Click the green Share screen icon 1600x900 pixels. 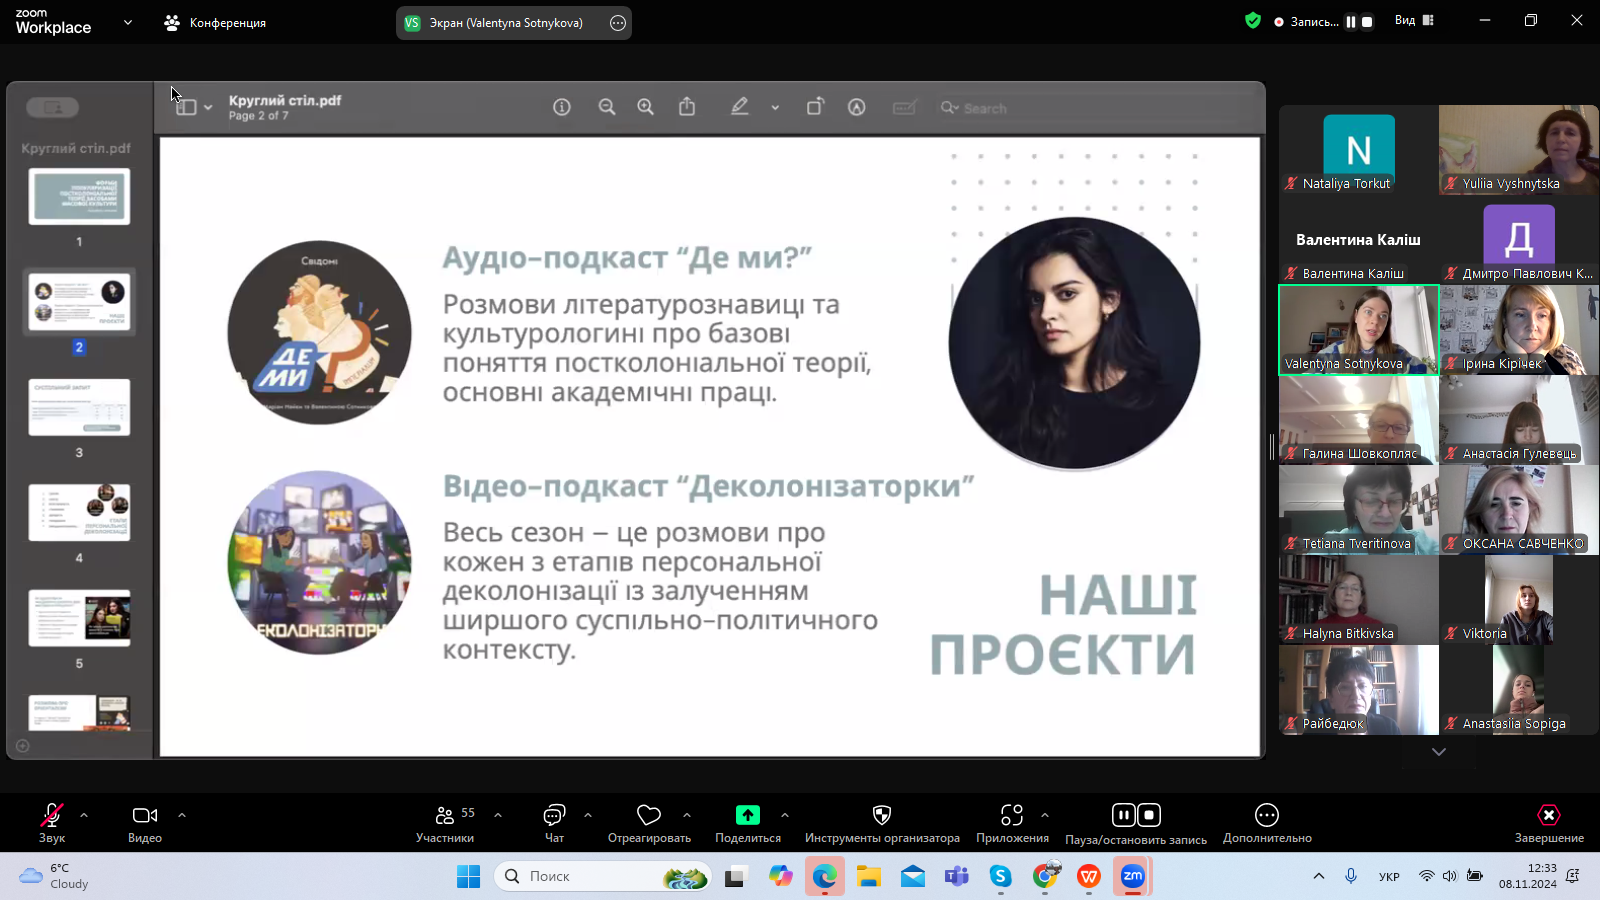tap(747, 815)
